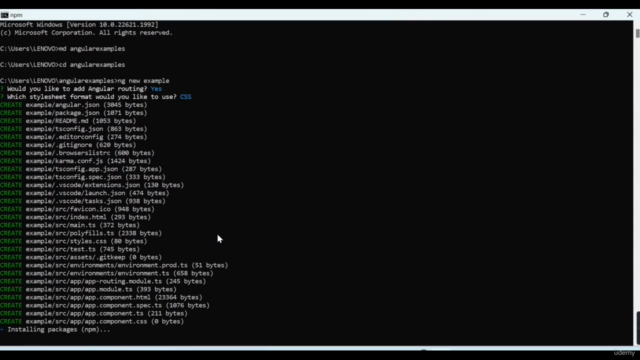
Task: Click the app-routing.module.ts line
Action: (103, 281)
